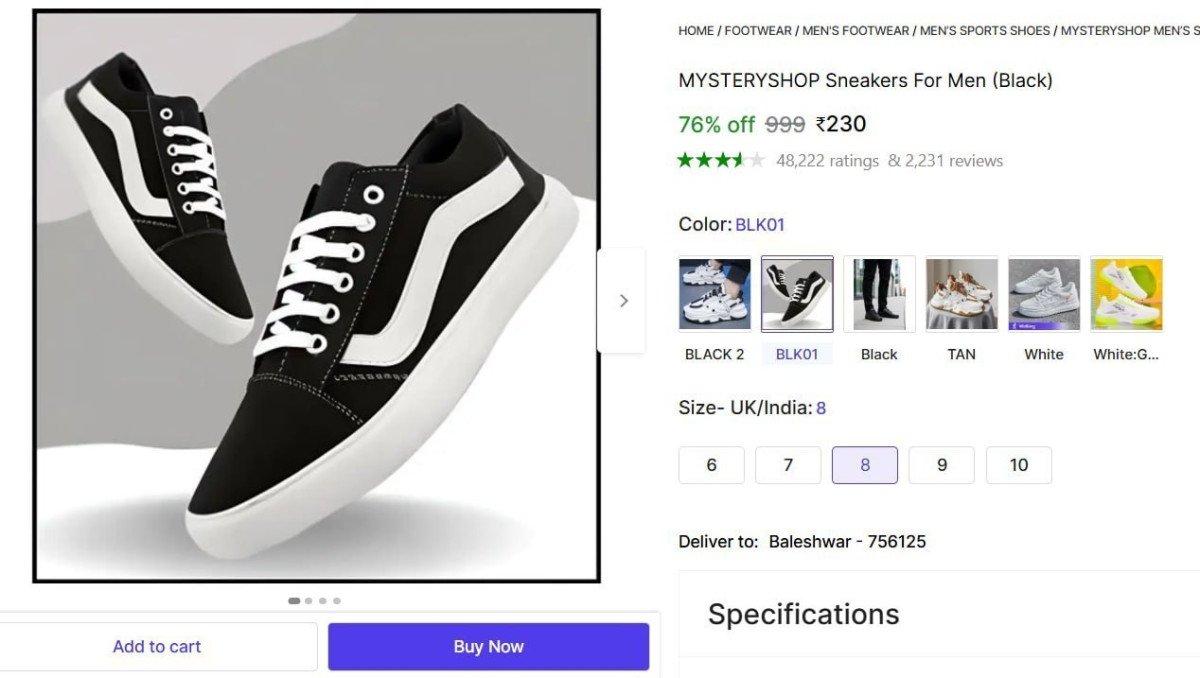The height and width of the screenshot is (678, 1200).
Task: Select the BLK01 color variant thumbnail
Action: (x=796, y=292)
